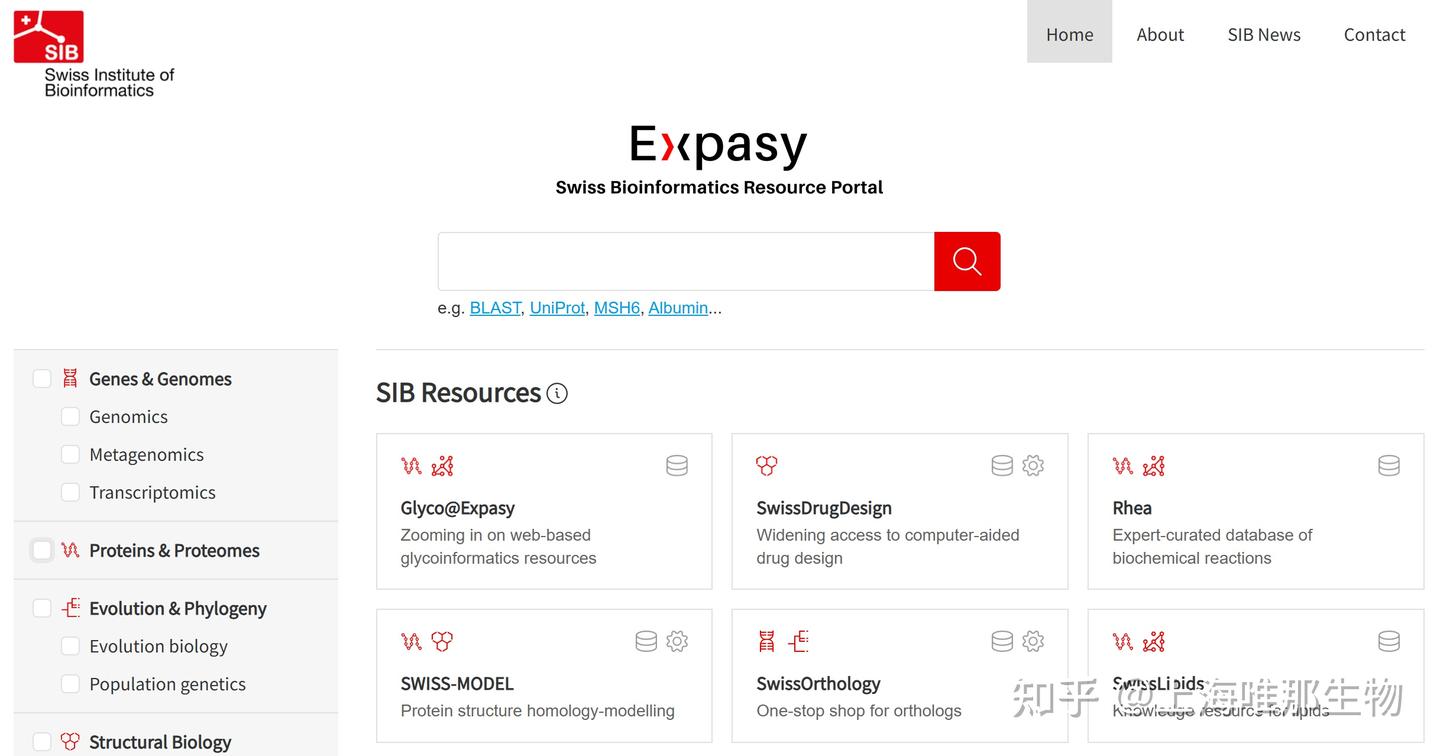Click the MSH6 example link
The image size is (1440, 756).
pos(617,308)
